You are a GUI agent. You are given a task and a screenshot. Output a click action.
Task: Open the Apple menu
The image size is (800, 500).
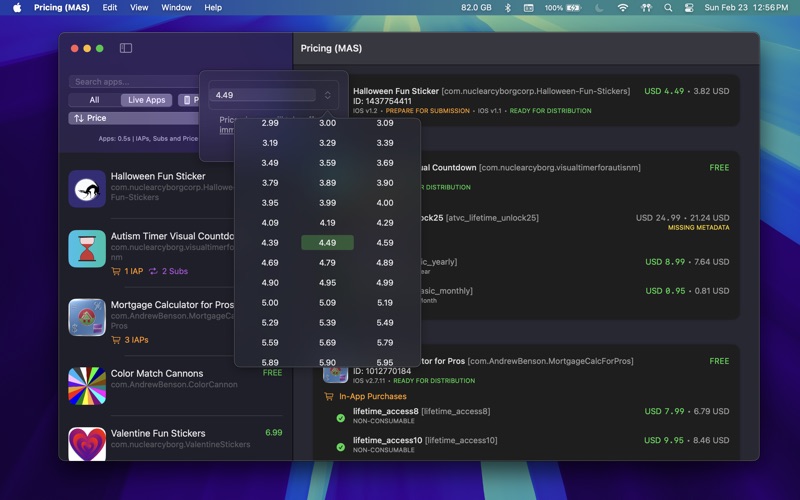(17, 8)
